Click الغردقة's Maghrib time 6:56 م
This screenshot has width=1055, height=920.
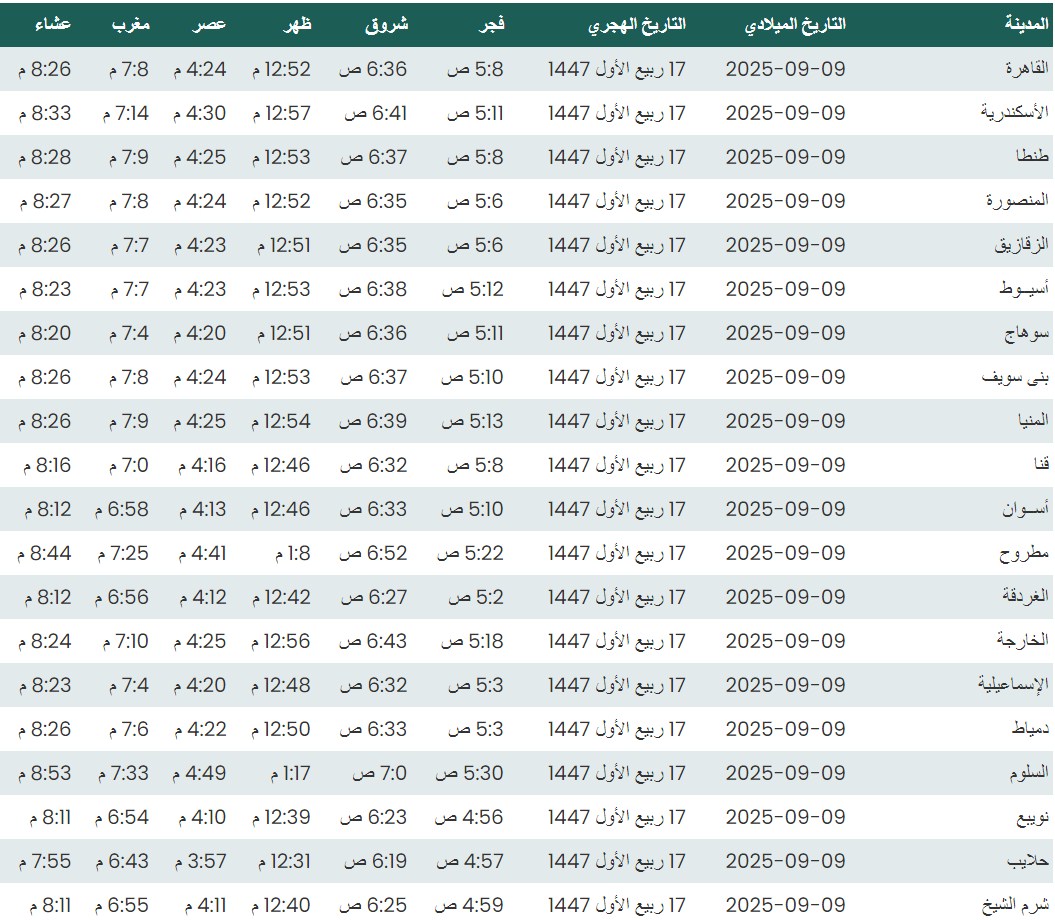coord(122,597)
